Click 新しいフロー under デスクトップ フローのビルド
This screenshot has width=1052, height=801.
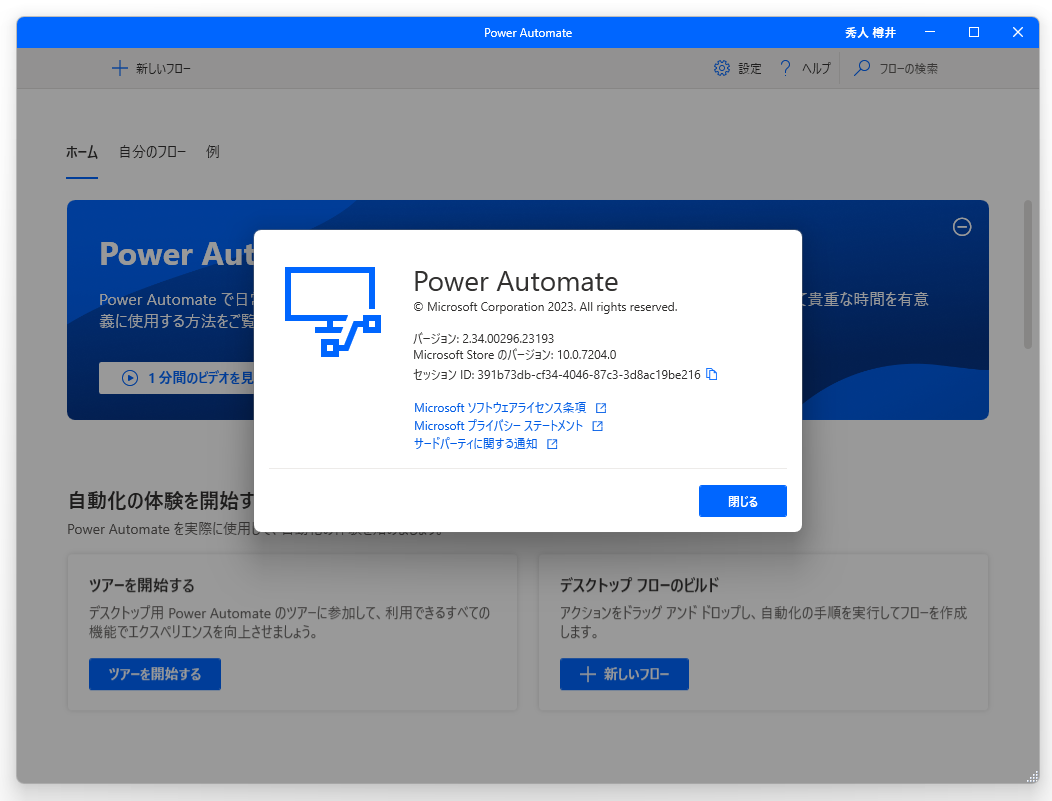(x=624, y=674)
